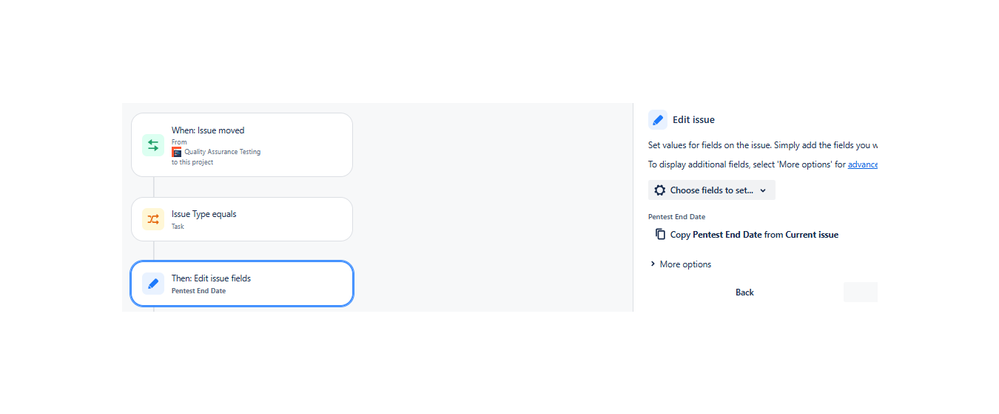Screen dimensions: 999x414
Task: Click the Pentest End Date field label
Action: [x=677, y=217]
